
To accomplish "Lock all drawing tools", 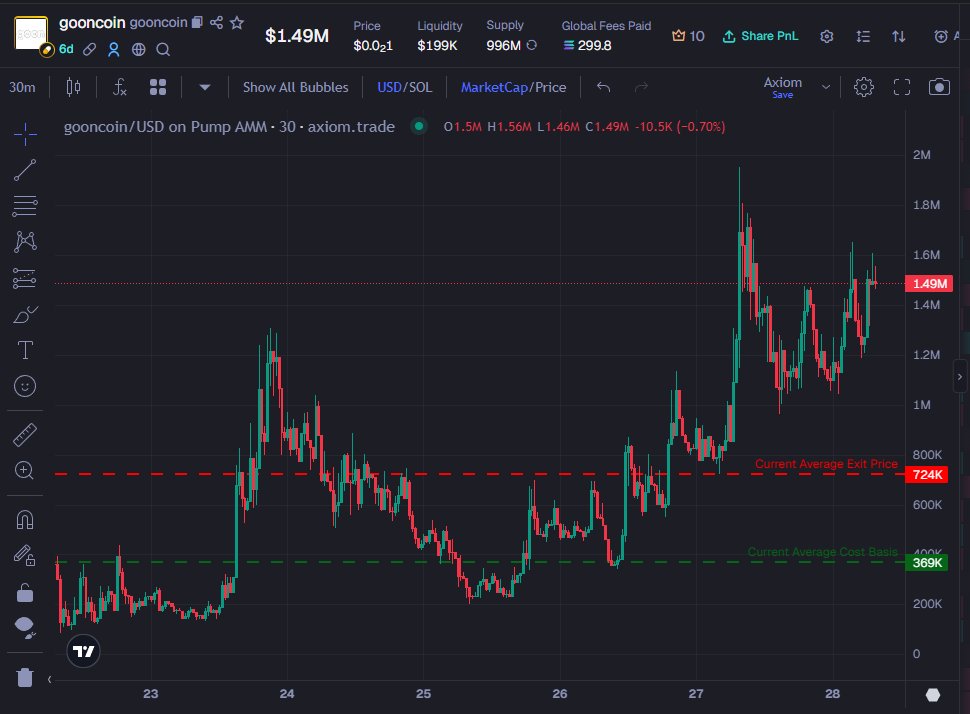I will (x=25, y=593).
